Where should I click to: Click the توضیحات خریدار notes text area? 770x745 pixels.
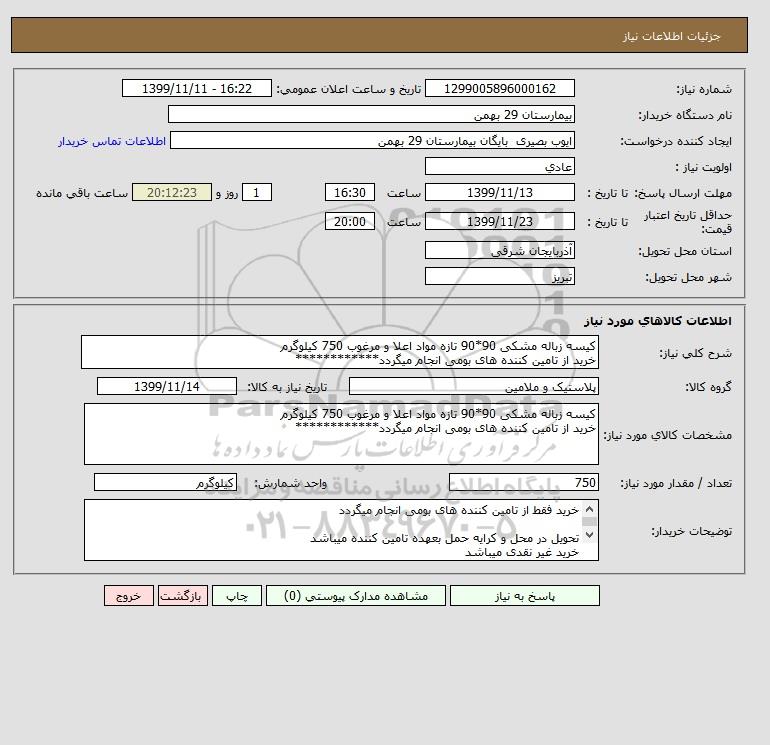point(341,530)
